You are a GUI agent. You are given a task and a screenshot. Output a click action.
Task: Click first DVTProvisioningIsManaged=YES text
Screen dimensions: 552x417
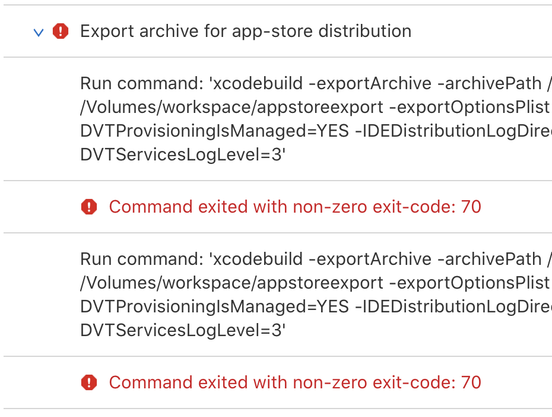pyautogui.click(x=214, y=131)
